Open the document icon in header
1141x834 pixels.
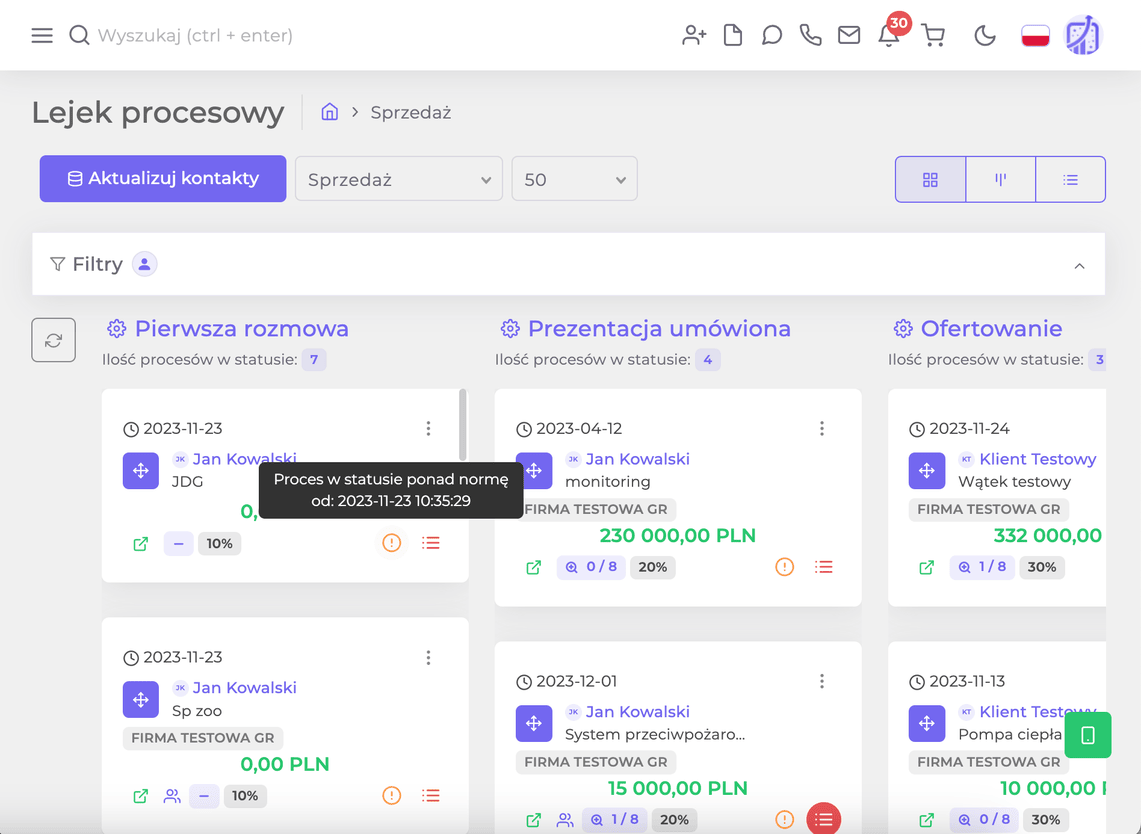(733, 35)
